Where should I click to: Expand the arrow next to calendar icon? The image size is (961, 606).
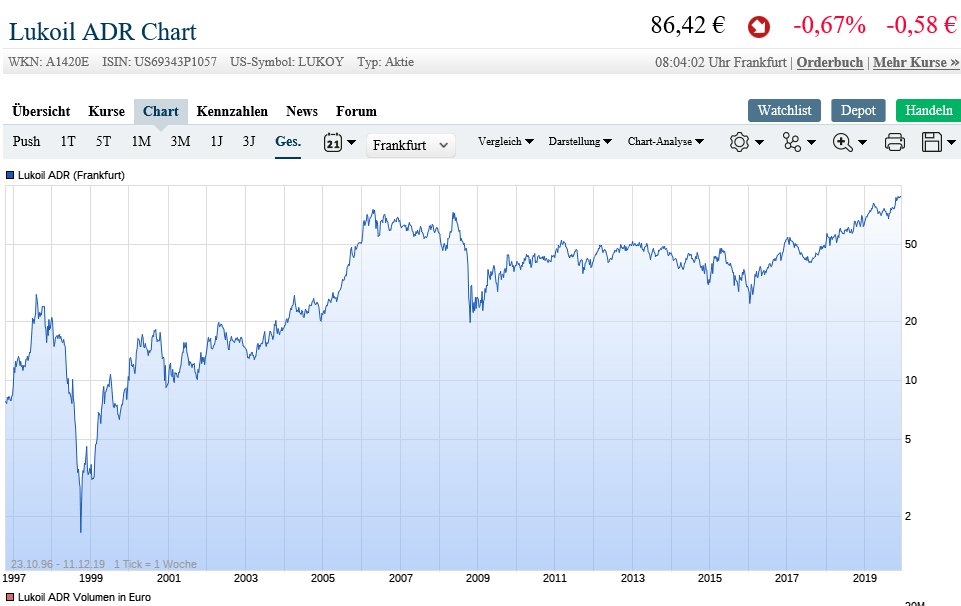pos(351,142)
